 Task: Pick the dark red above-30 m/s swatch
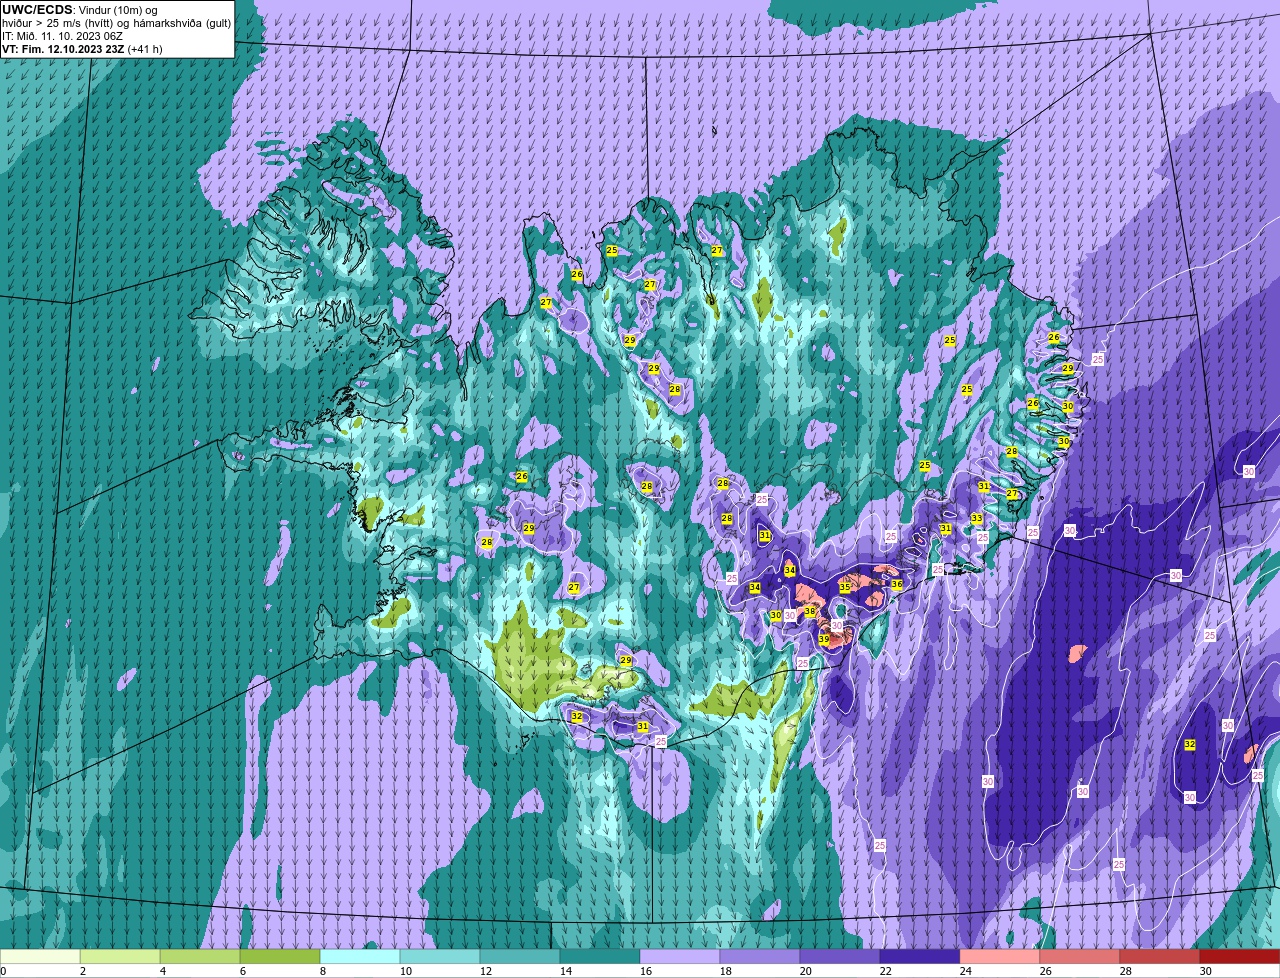coord(1240,957)
